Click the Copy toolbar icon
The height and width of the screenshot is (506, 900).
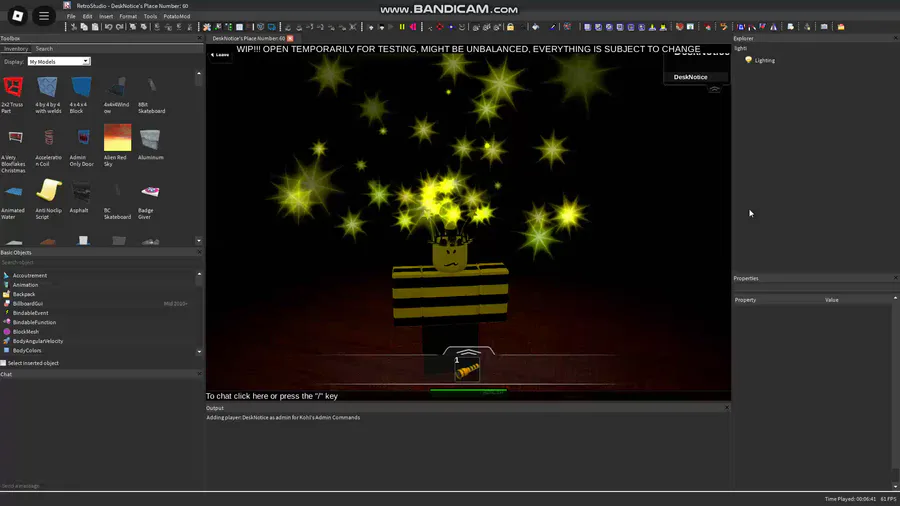click(84, 27)
